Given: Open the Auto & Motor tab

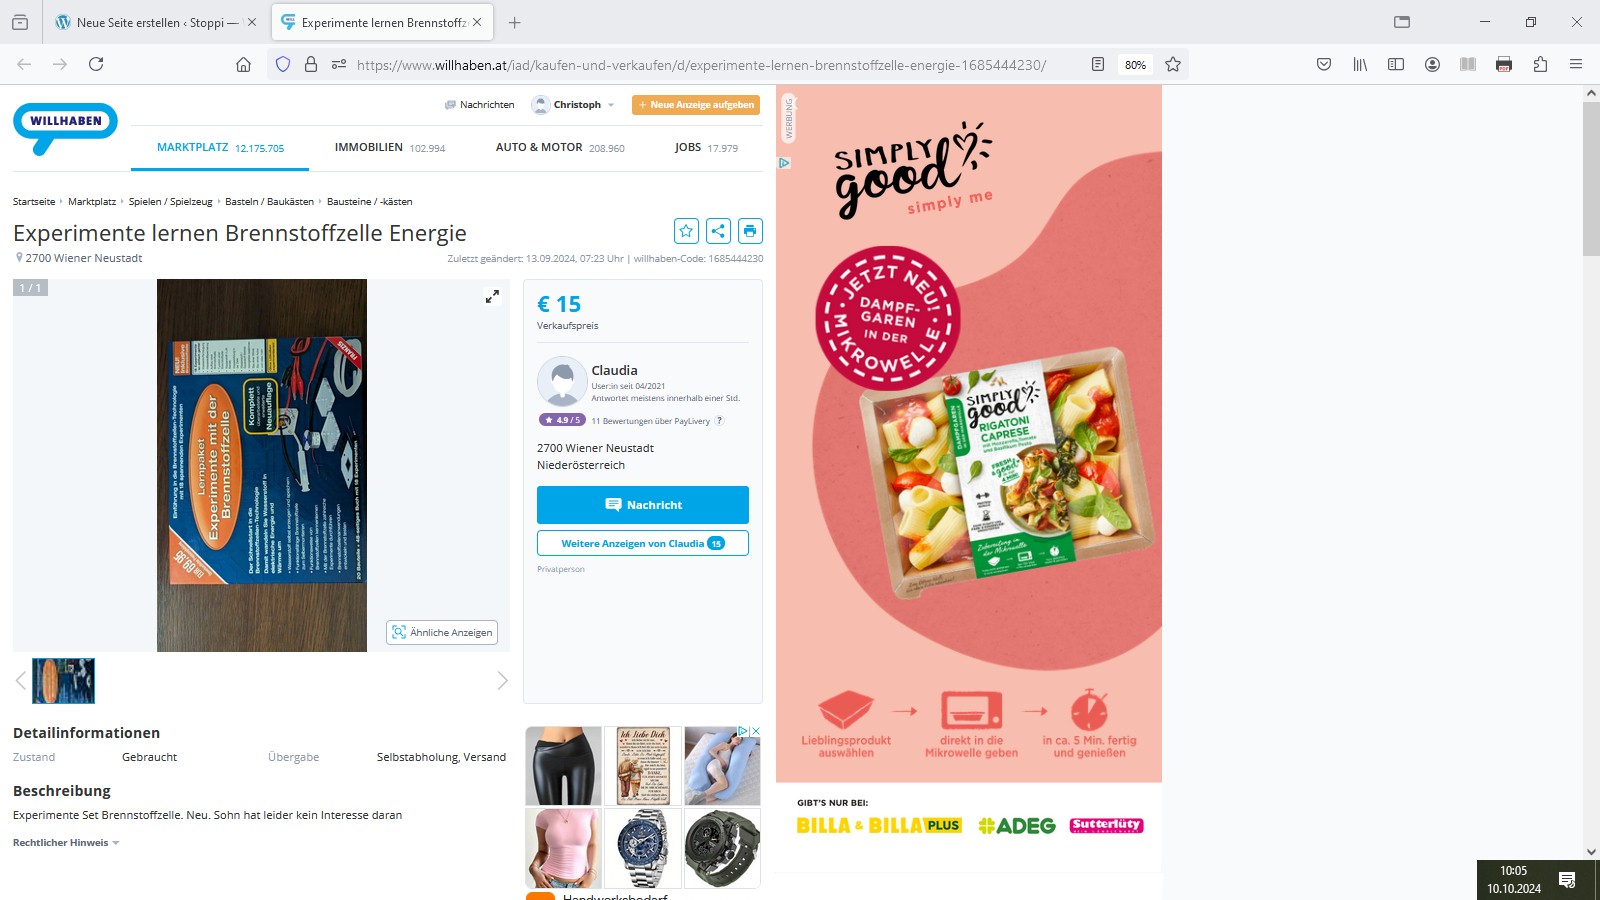Looking at the screenshot, I should tap(560, 148).
